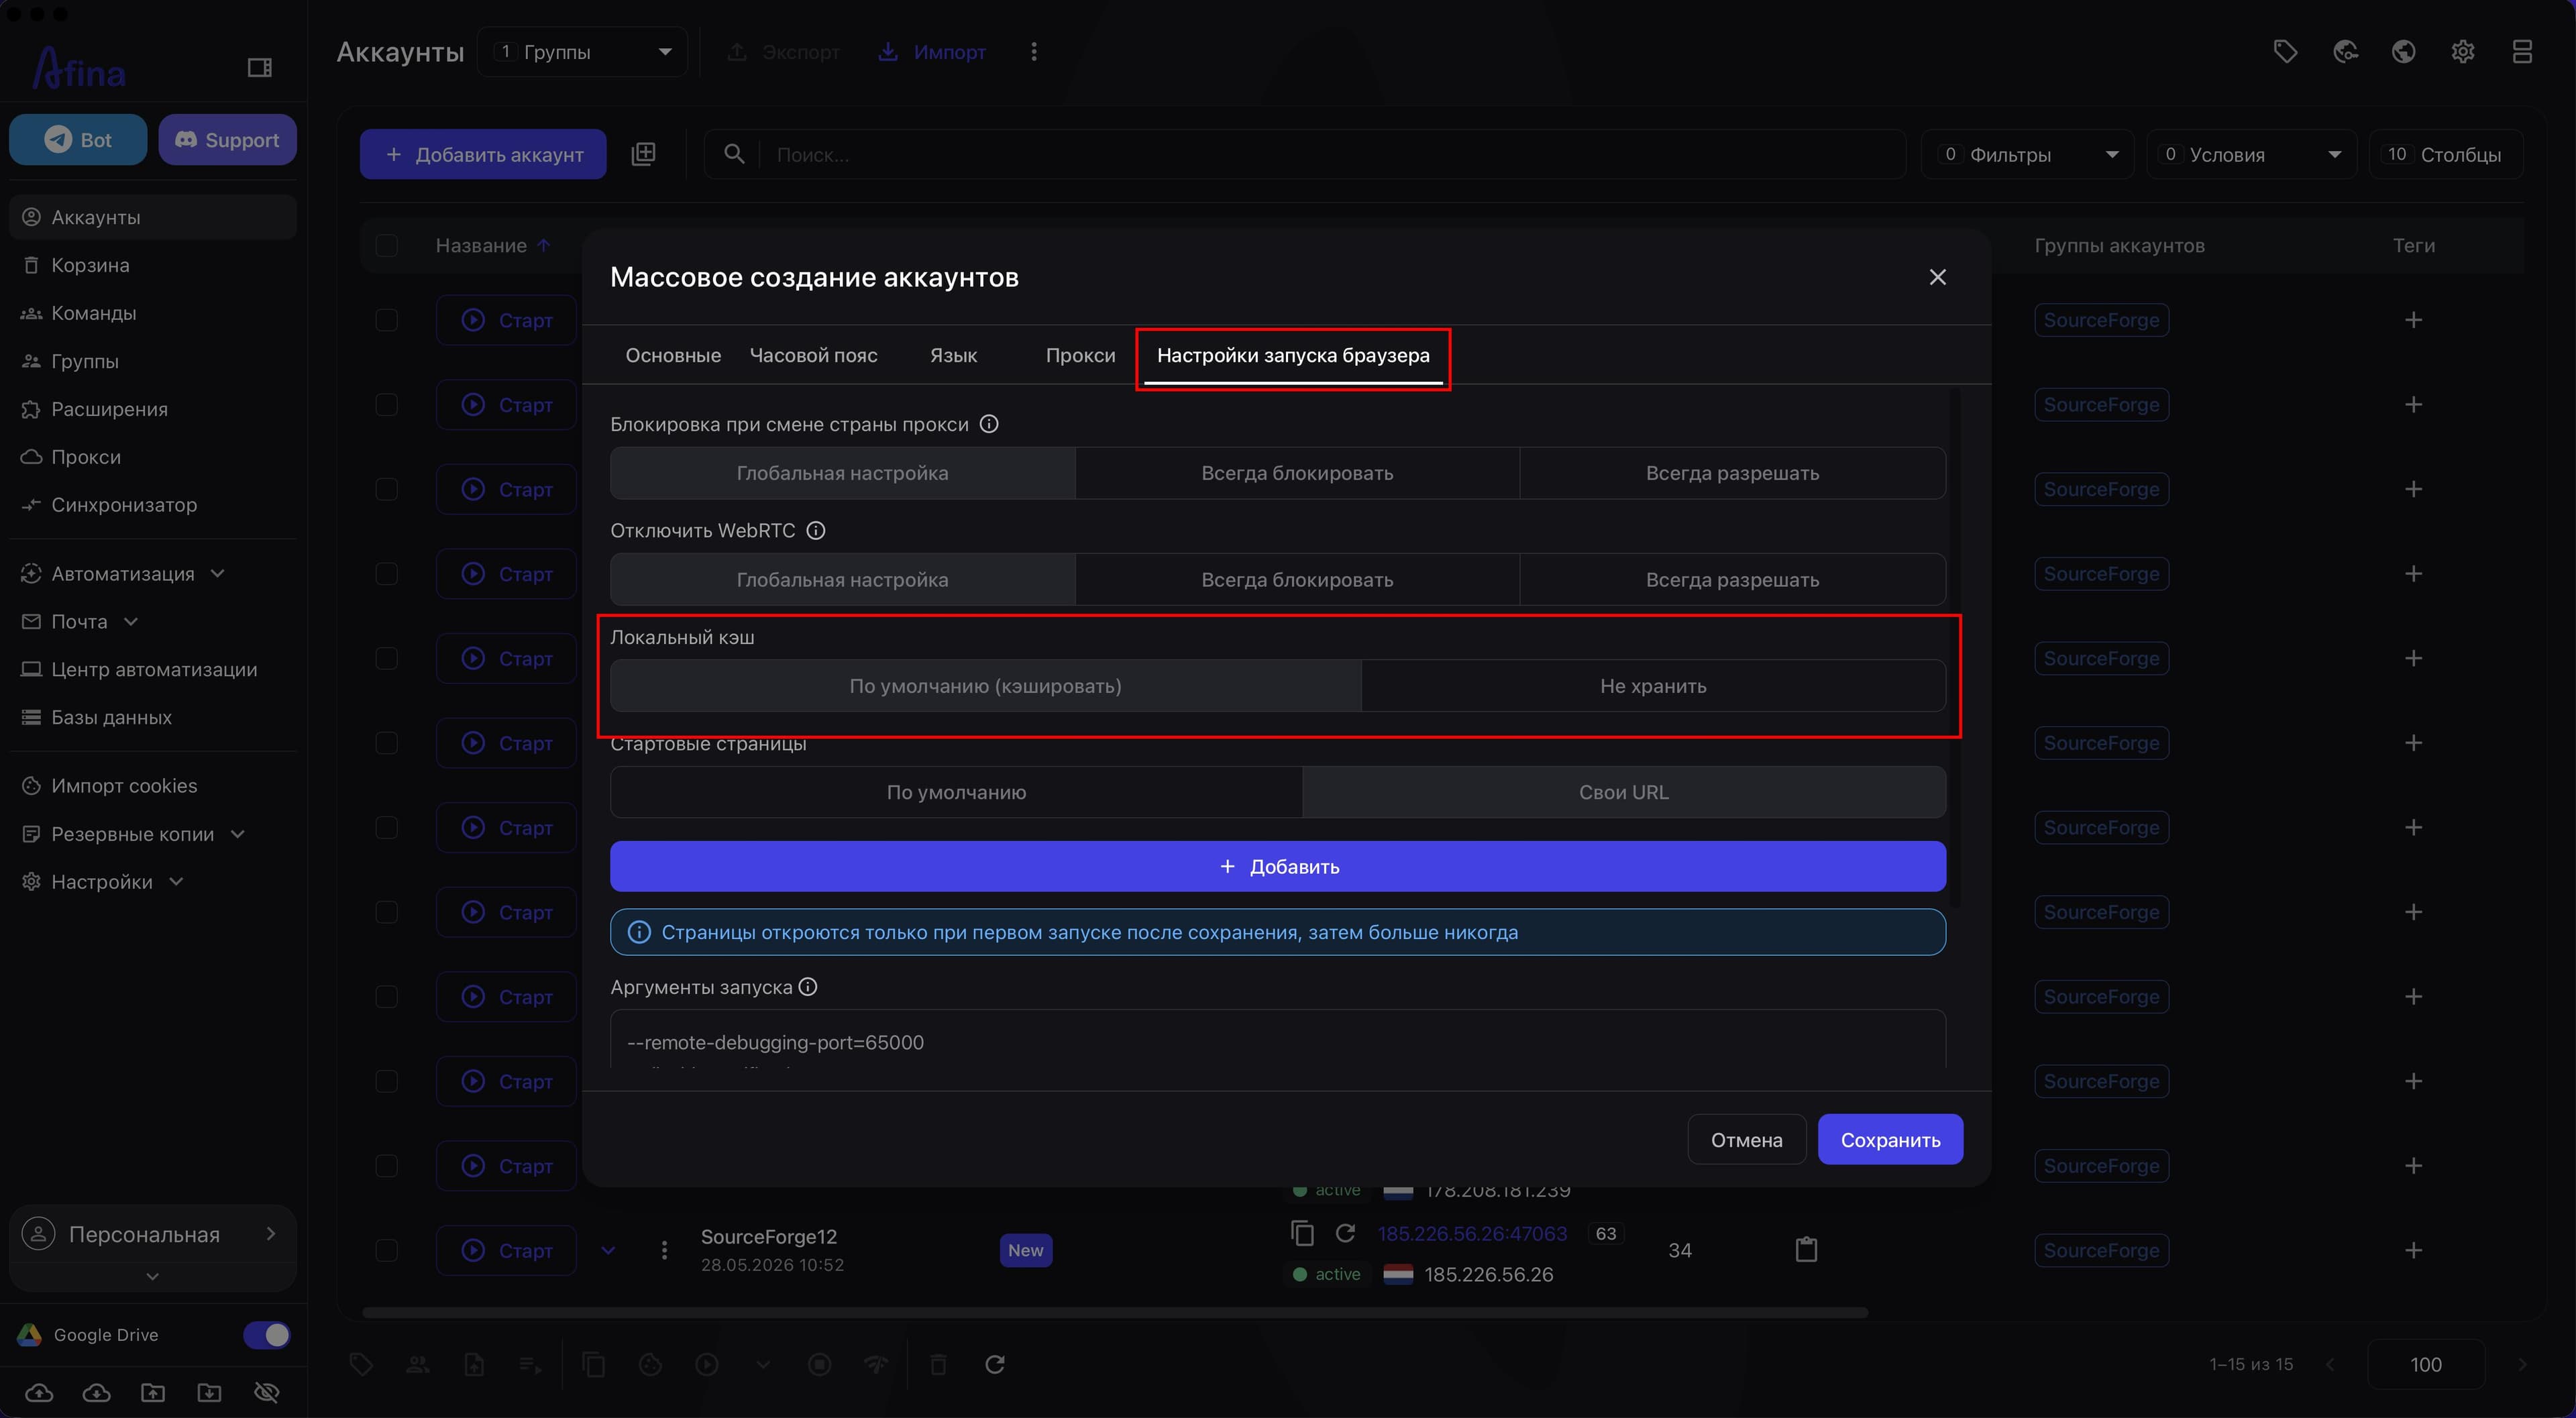Click the info icon beside Аргументы запуска

pyautogui.click(x=808, y=987)
